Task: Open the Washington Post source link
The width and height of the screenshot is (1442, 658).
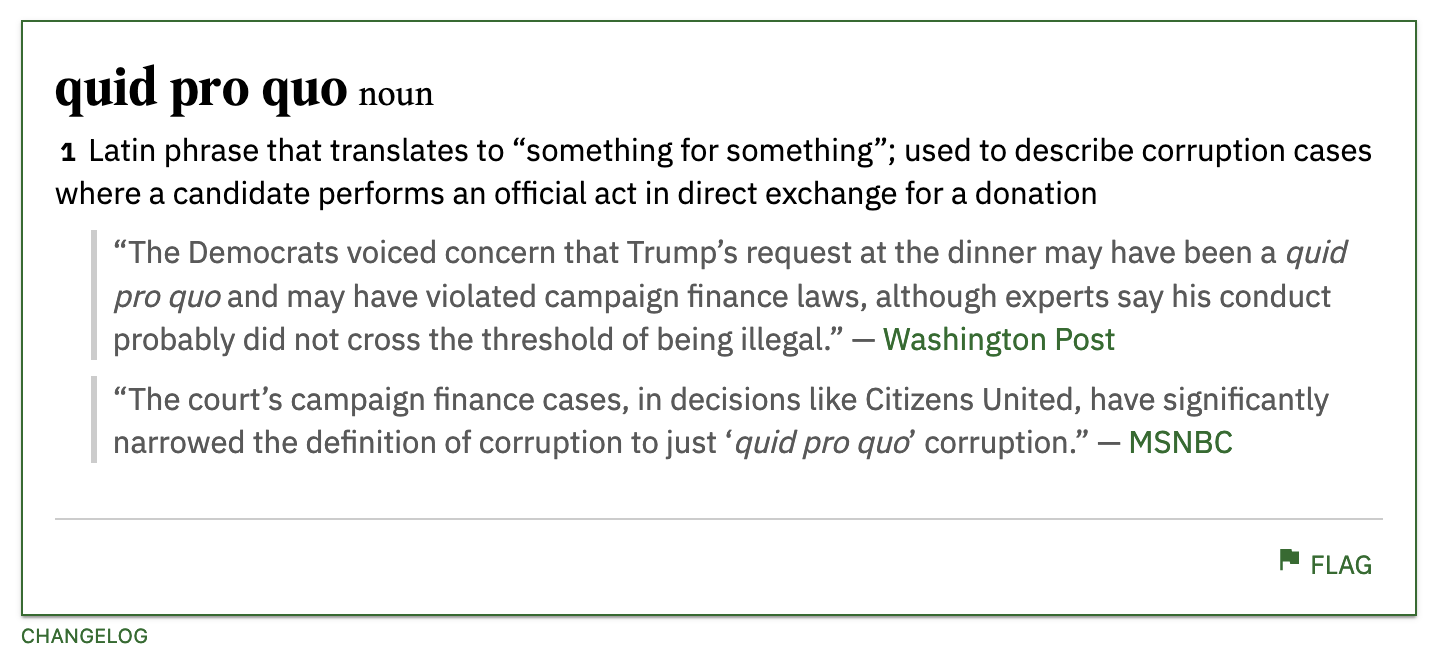Action: point(998,340)
